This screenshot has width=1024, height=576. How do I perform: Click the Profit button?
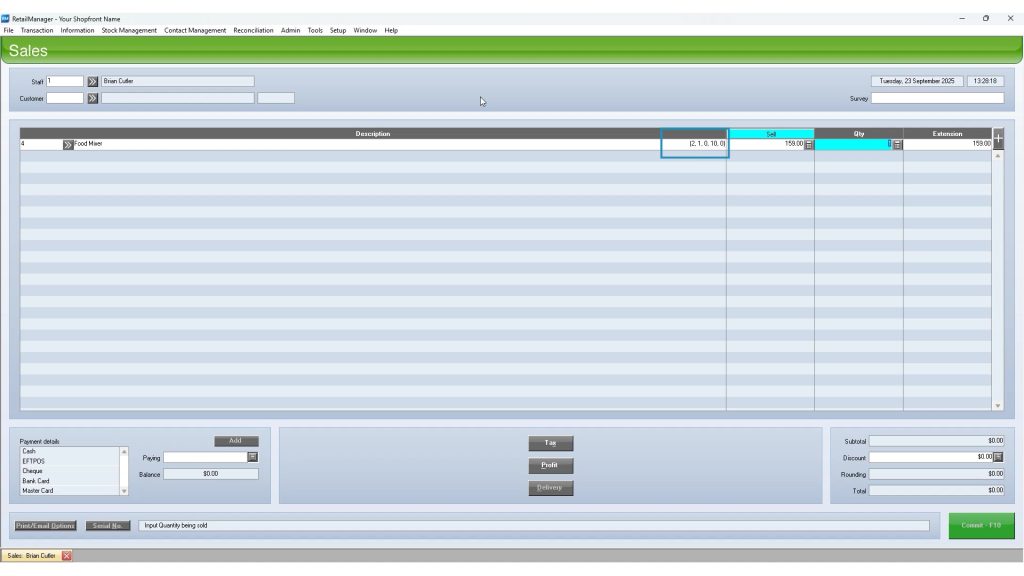click(550, 465)
